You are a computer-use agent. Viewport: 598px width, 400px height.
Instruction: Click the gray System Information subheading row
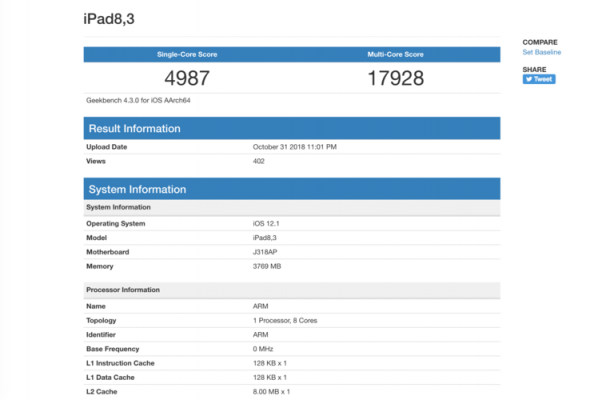click(x=292, y=207)
